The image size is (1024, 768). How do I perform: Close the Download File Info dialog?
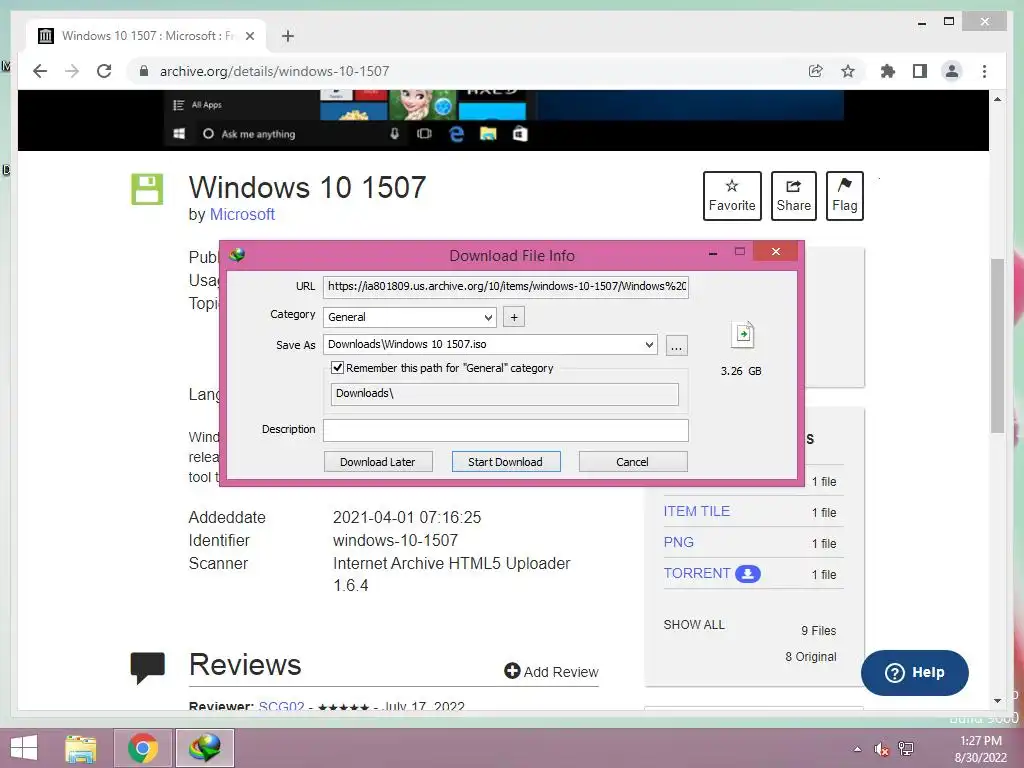point(775,251)
